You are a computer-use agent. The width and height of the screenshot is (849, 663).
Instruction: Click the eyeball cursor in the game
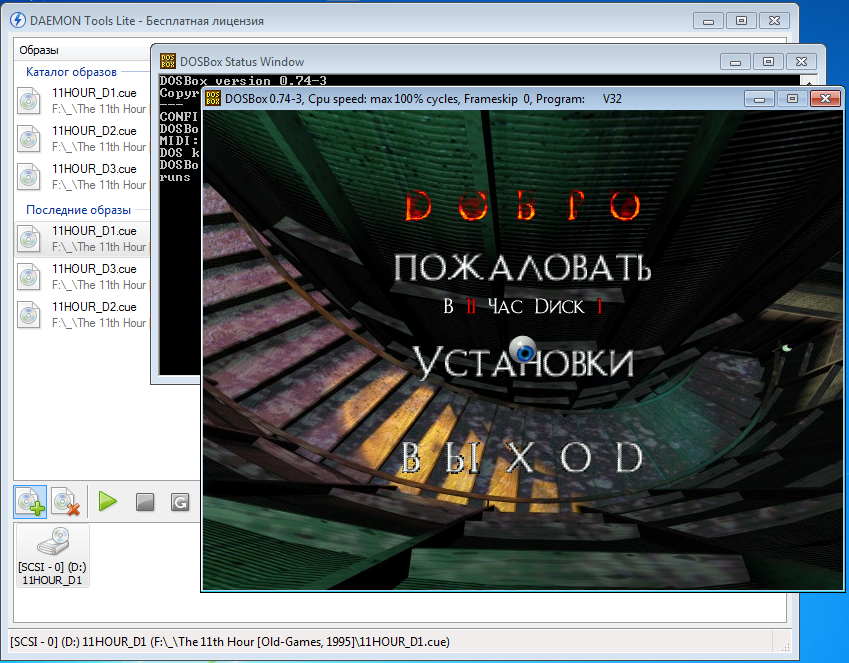[x=523, y=350]
